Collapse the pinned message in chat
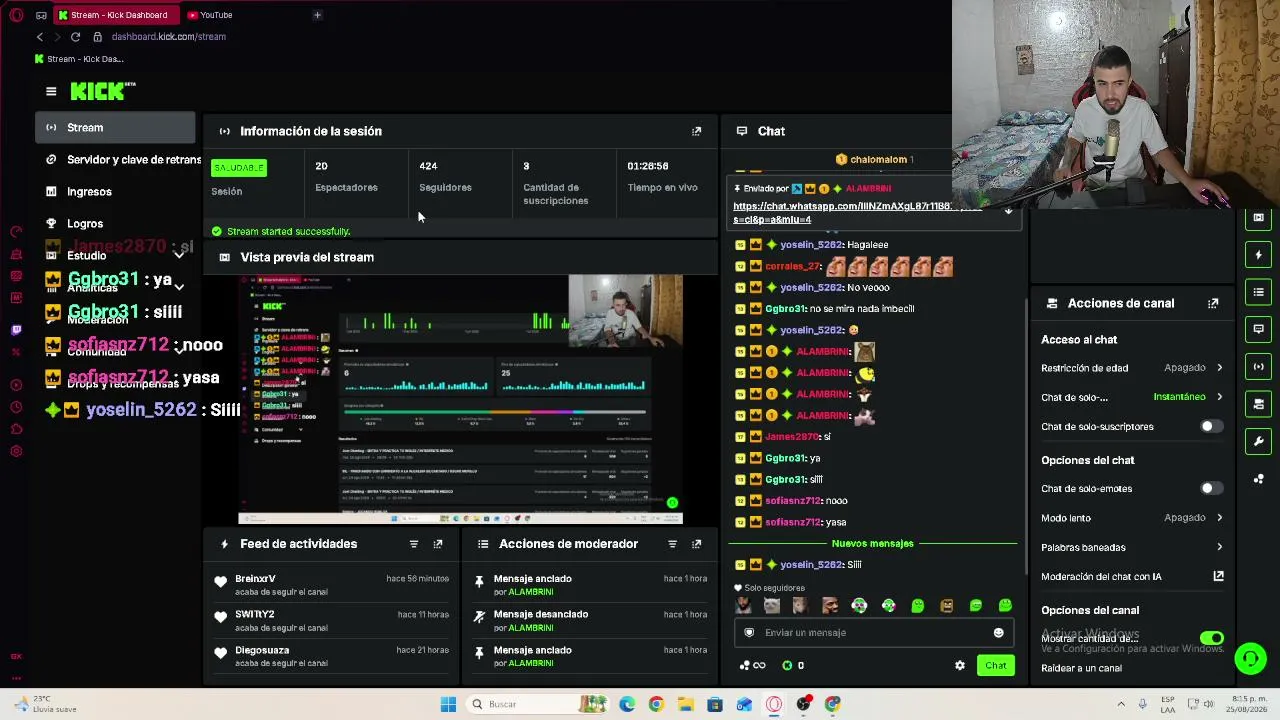The width and height of the screenshot is (1280, 720). pos(1008,211)
